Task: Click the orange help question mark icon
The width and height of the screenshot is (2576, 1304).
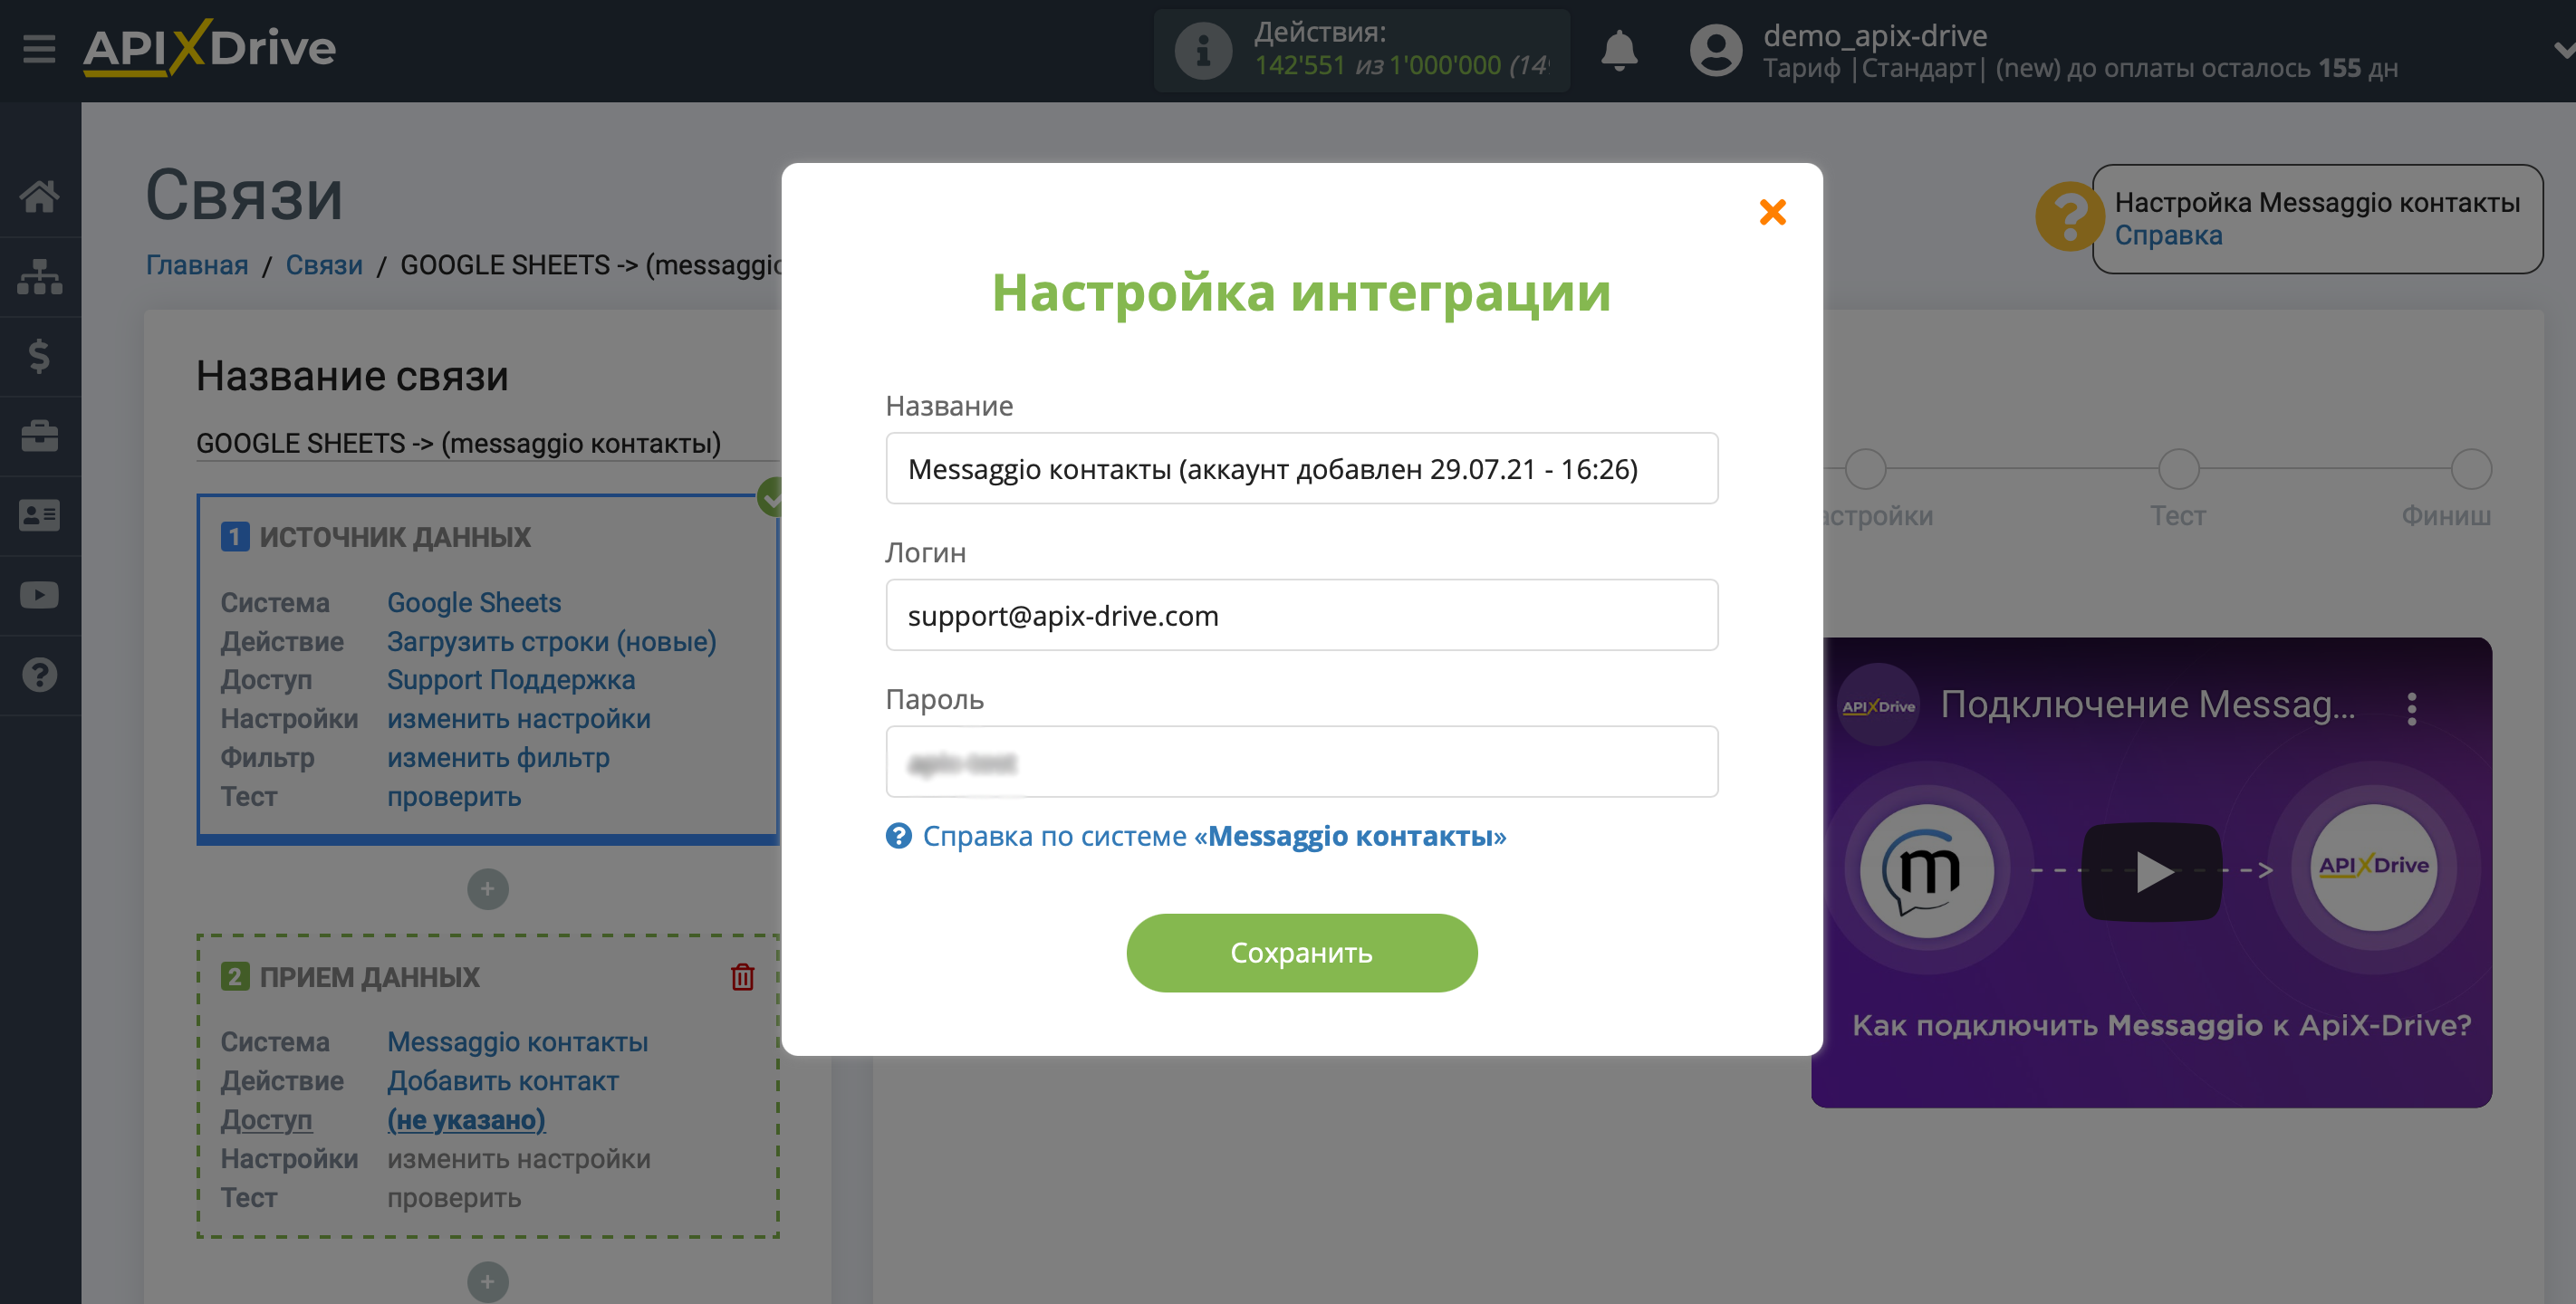Action: click(x=2069, y=217)
